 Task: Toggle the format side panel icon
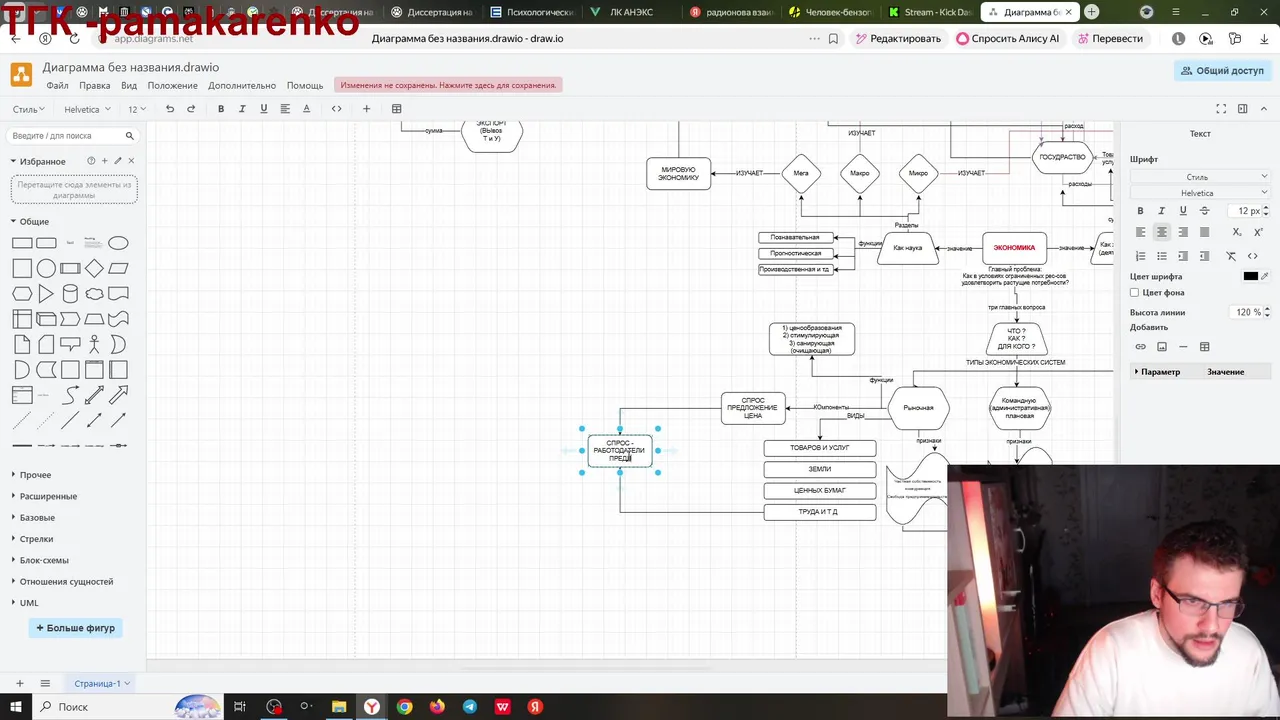click(x=1243, y=109)
